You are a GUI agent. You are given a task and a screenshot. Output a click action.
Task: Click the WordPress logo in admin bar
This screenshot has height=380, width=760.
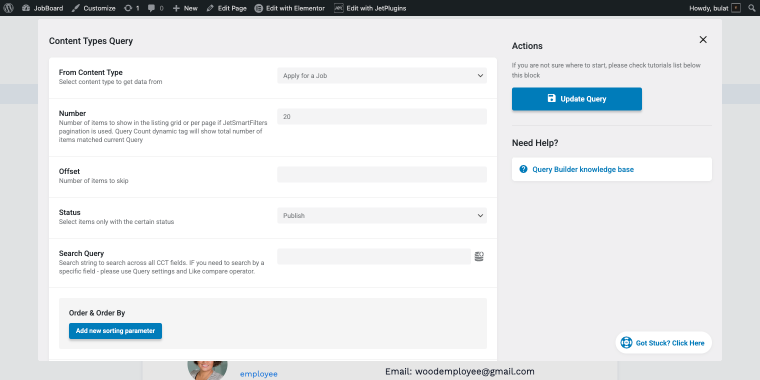(x=8, y=8)
